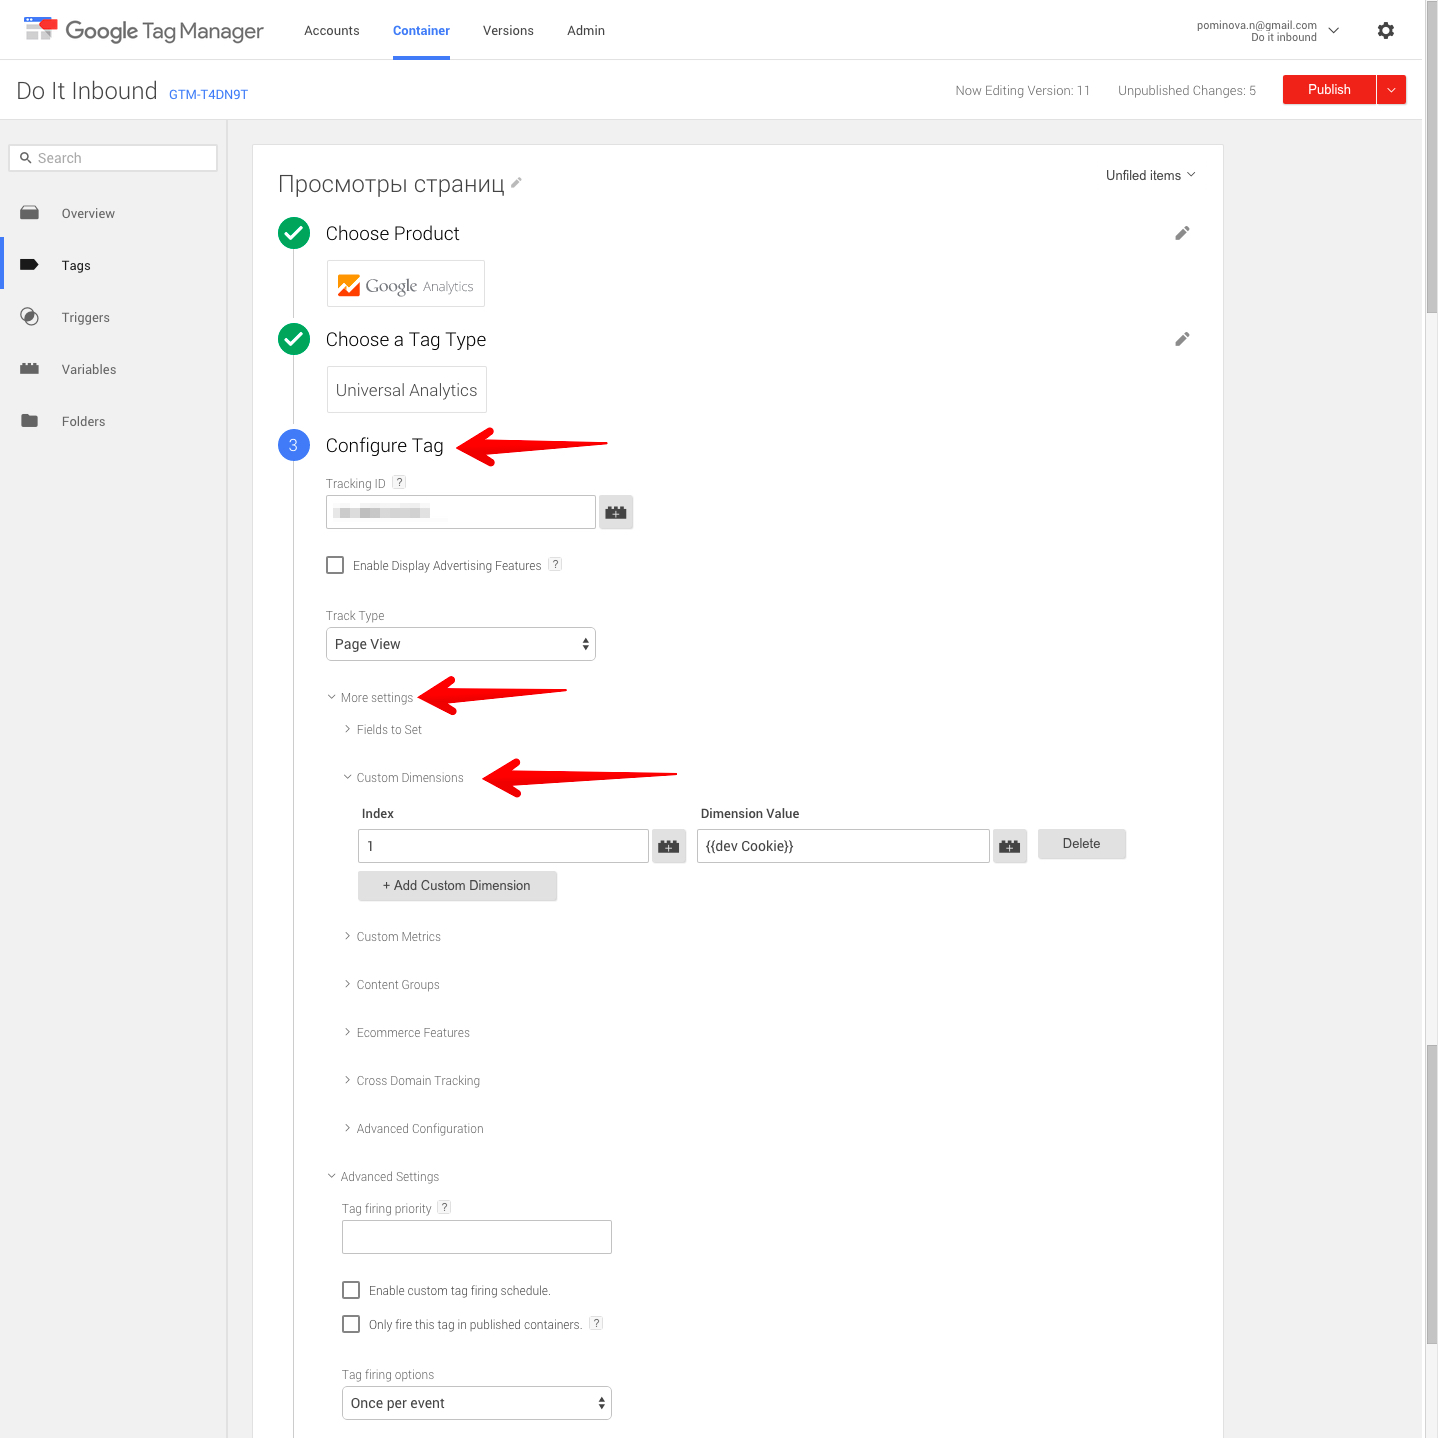Click the Dimension Value input field
Viewport: 1438px width, 1438px height.
[843, 846]
